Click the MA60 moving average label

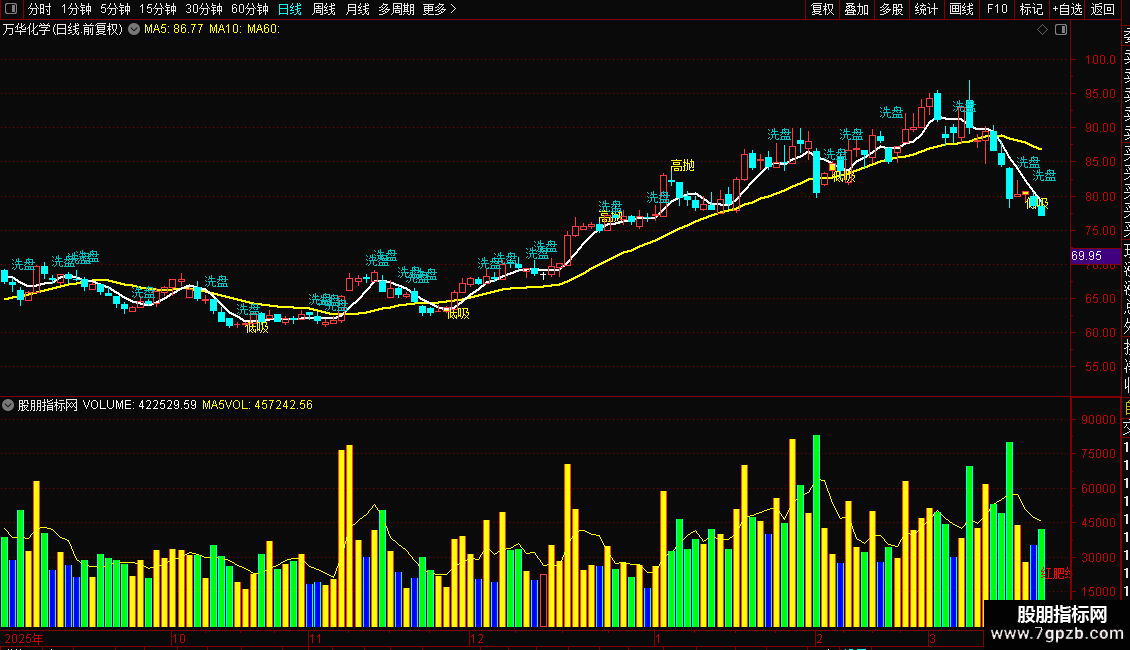click(263, 30)
